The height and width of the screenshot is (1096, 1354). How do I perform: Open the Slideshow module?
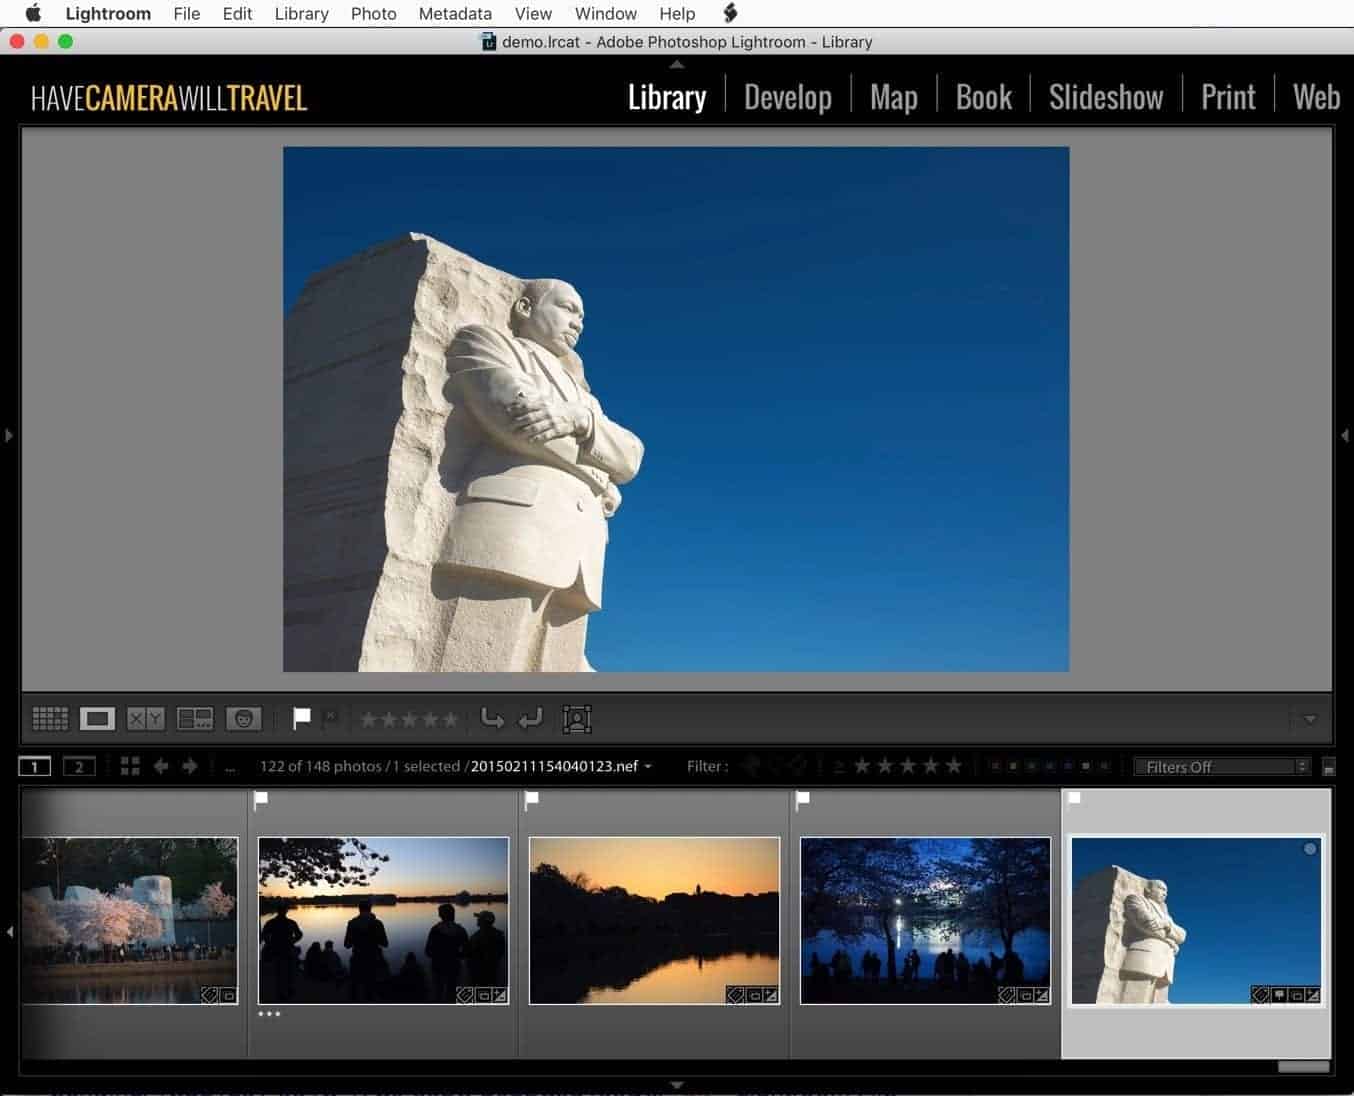(1106, 97)
